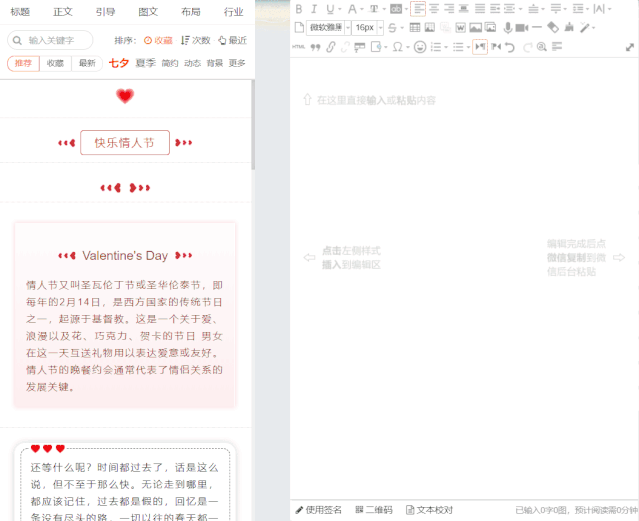Click the keyword search input field

pos(50,40)
